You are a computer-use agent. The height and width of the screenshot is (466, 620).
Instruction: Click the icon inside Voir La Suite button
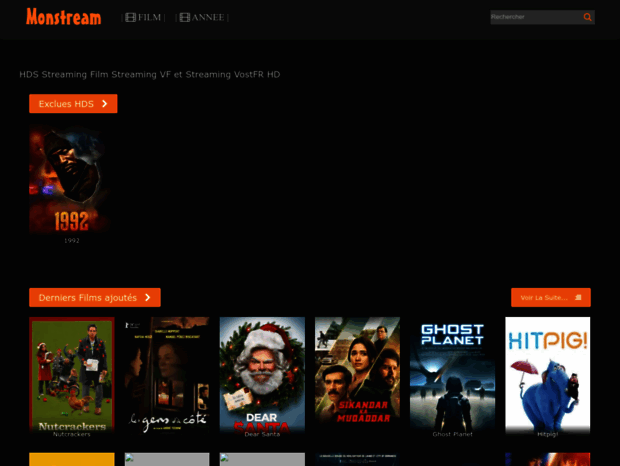[579, 298]
